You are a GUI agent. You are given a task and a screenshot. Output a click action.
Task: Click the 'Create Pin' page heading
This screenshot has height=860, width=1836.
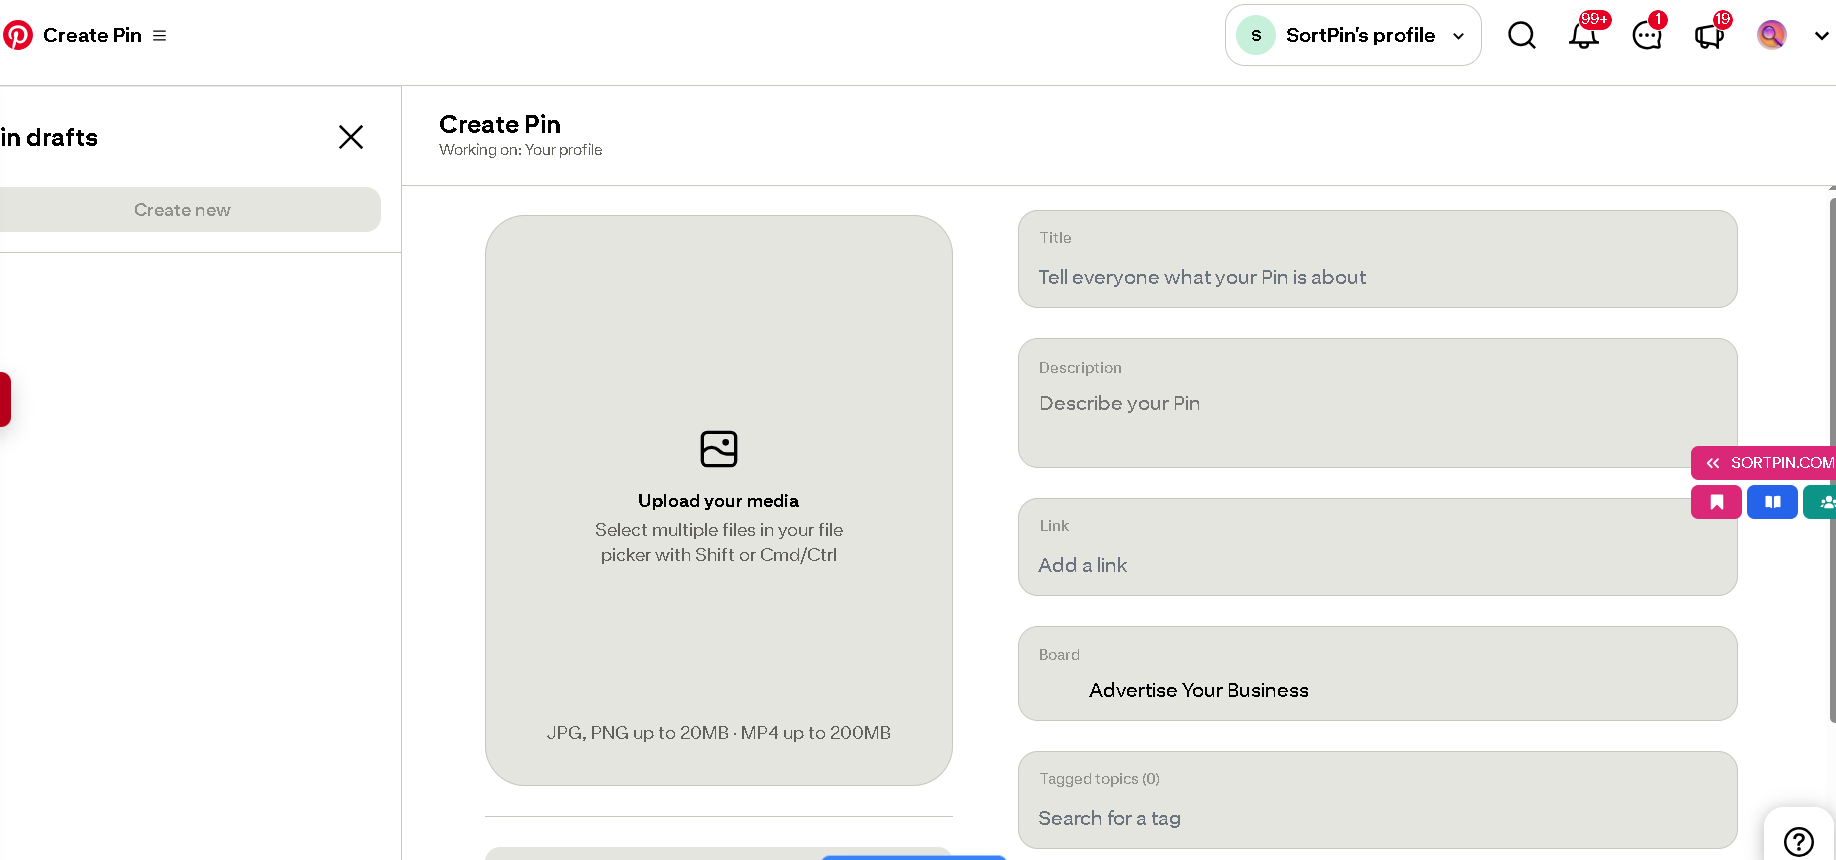[500, 124]
